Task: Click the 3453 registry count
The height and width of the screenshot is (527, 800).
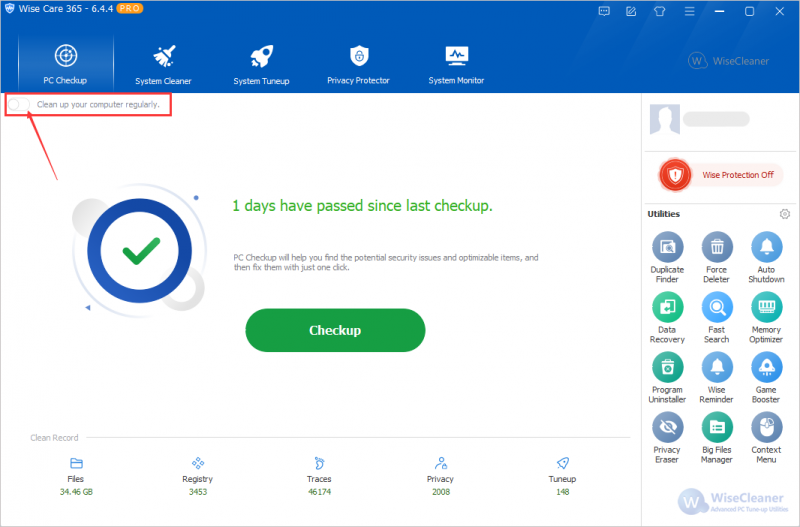Action: point(198,492)
